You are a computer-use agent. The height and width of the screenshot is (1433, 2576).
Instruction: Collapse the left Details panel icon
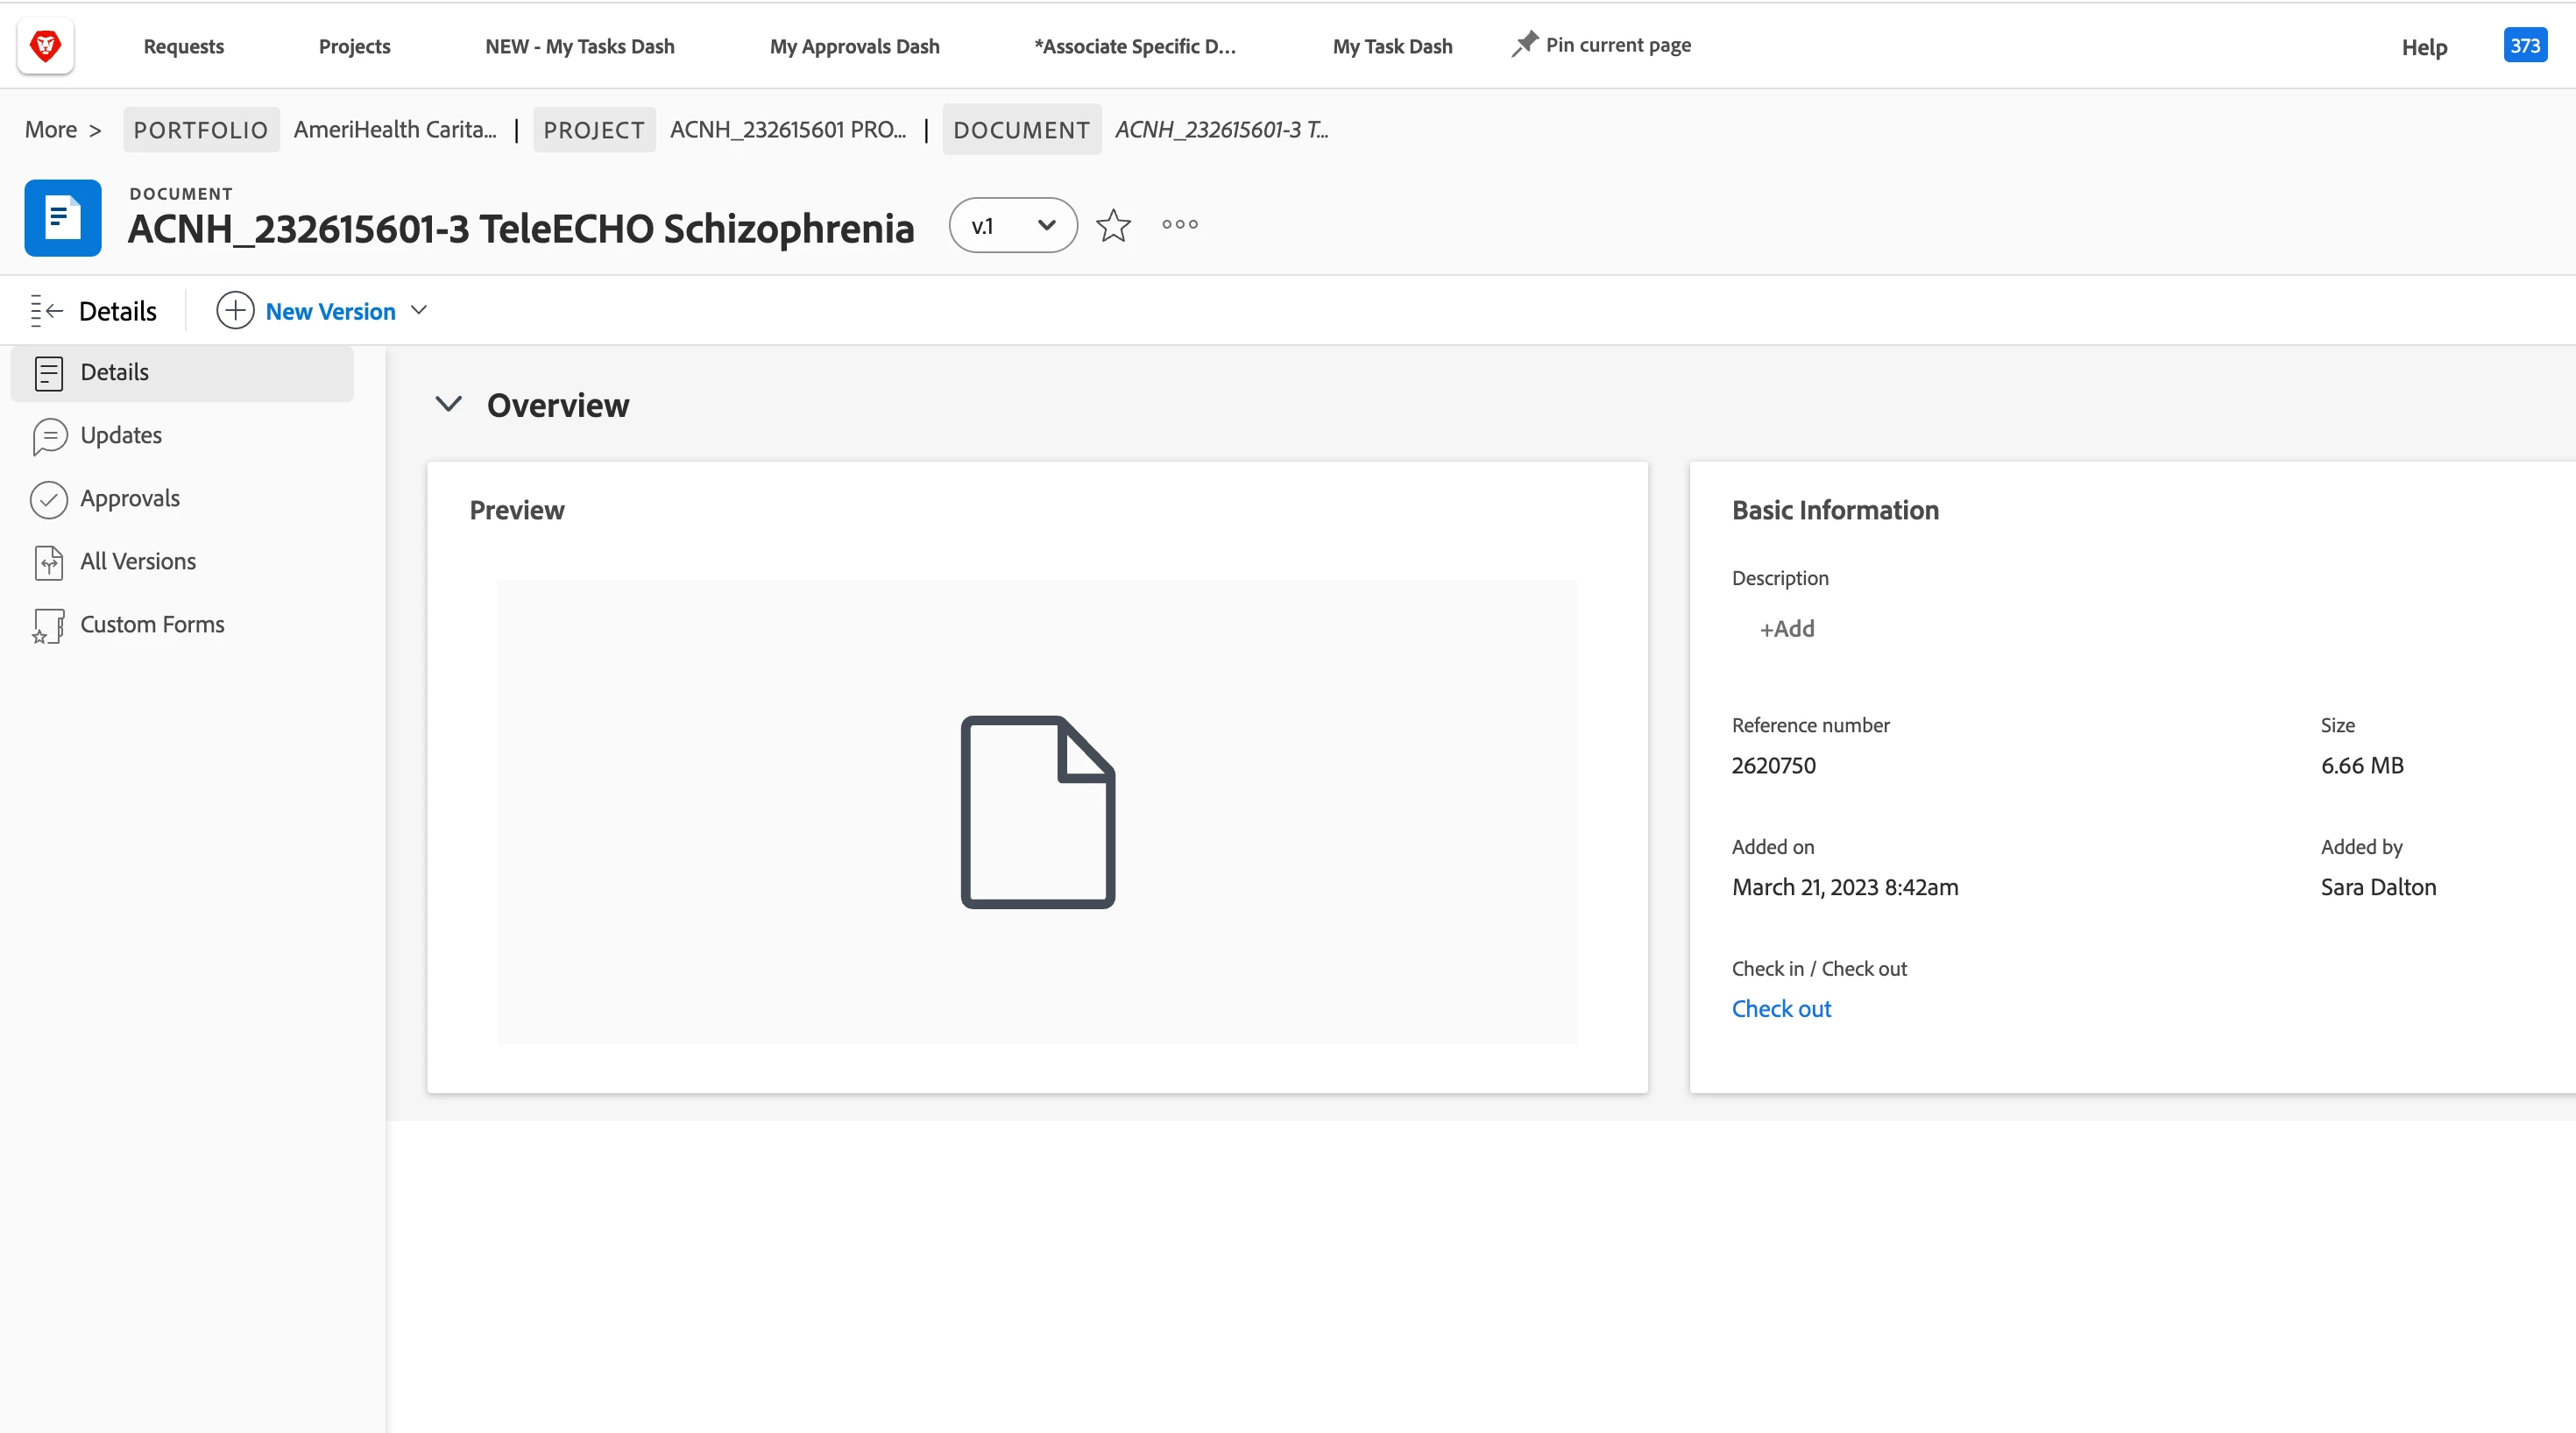pos(46,311)
